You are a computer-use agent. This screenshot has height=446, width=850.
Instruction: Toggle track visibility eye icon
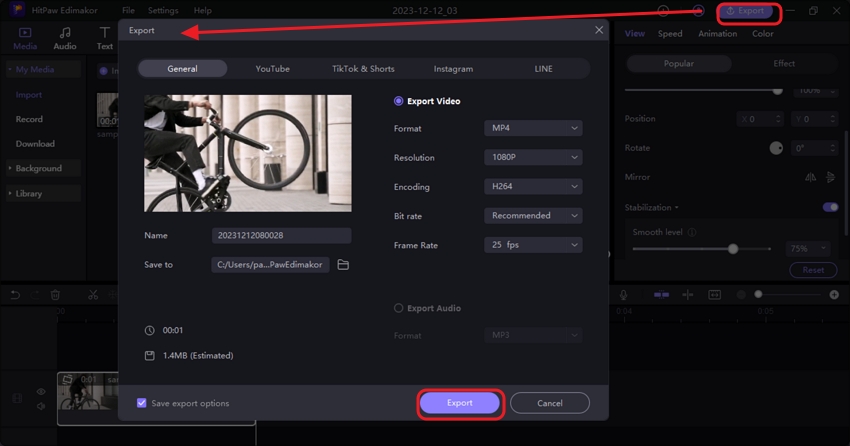pyautogui.click(x=41, y=391)
